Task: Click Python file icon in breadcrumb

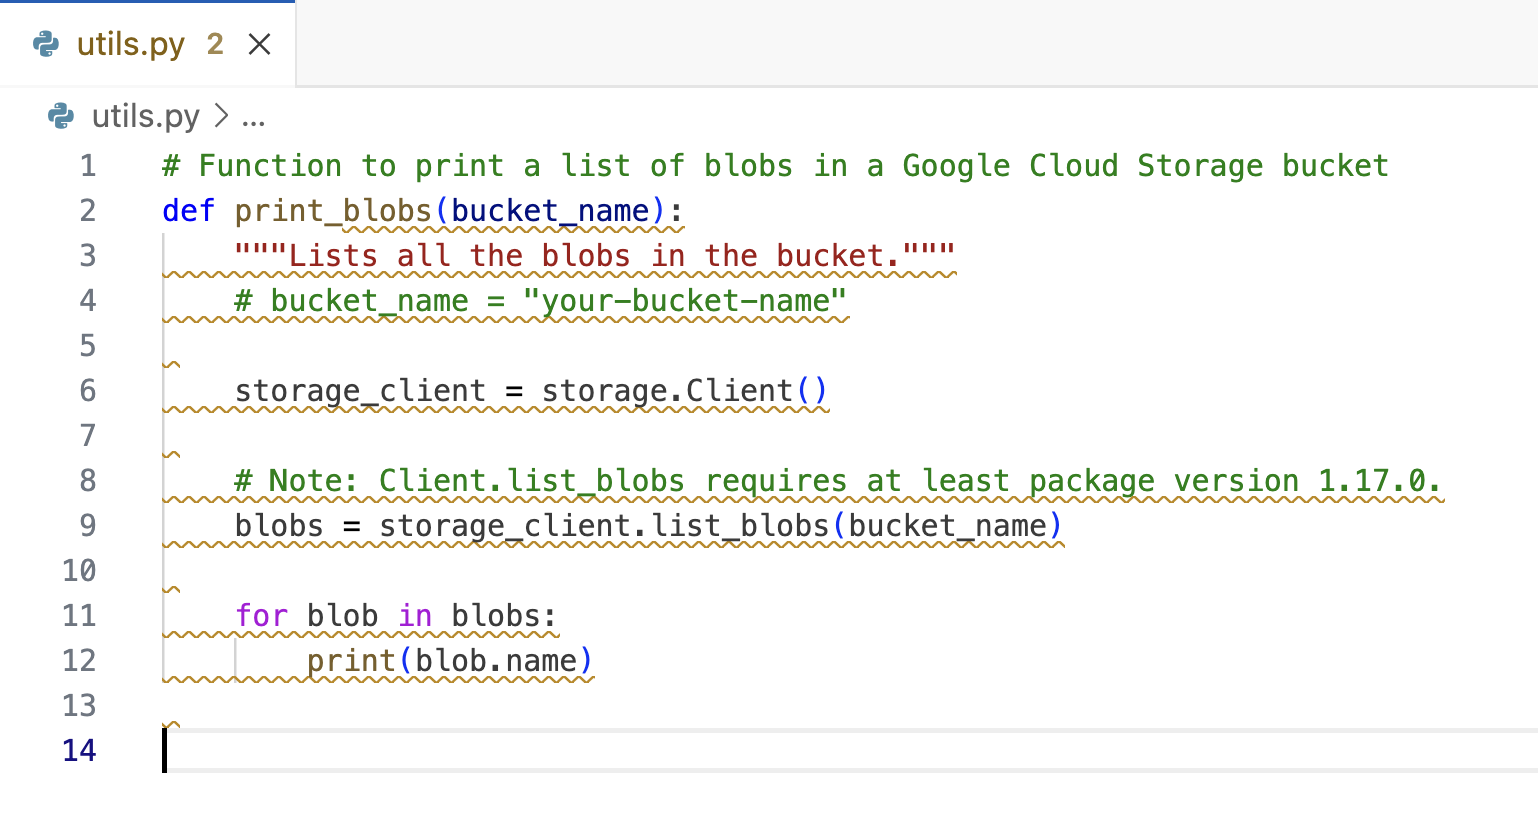Action: coord(61,116)
